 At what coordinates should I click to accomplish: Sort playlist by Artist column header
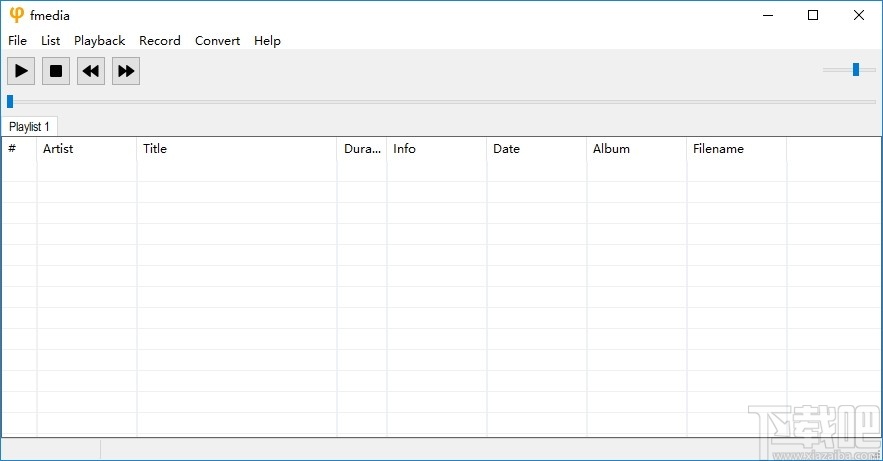click(86, 149)
